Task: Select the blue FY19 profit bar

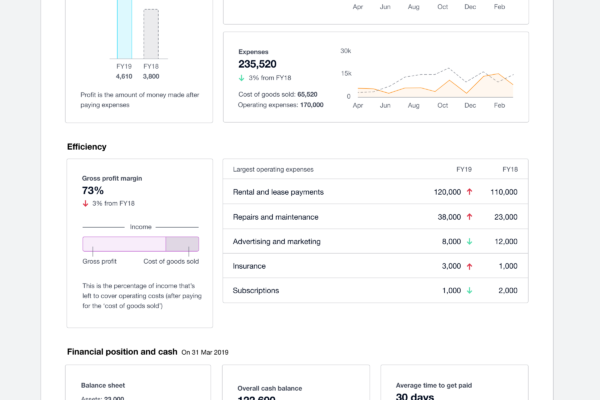Action: [124, 30]
